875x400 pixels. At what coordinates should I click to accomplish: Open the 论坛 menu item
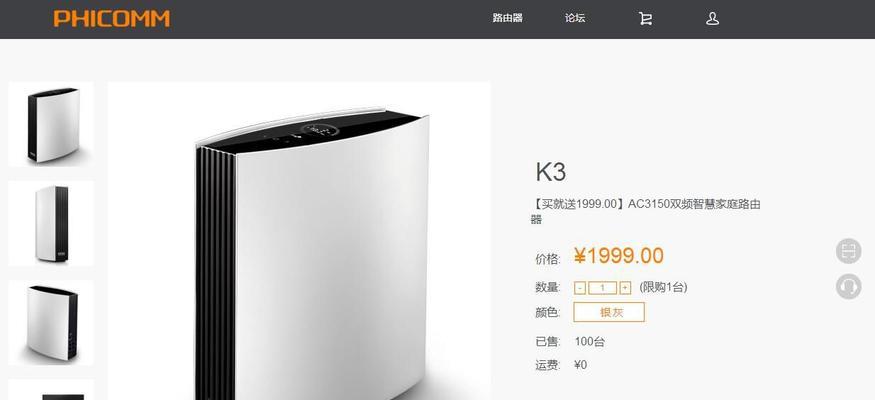pos(575,18)
